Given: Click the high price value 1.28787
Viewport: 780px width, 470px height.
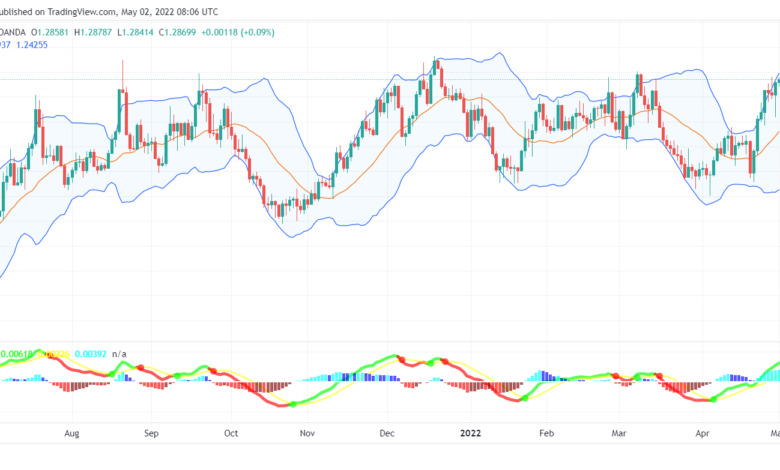Looking at the screenshot, I should pos(97,32).
